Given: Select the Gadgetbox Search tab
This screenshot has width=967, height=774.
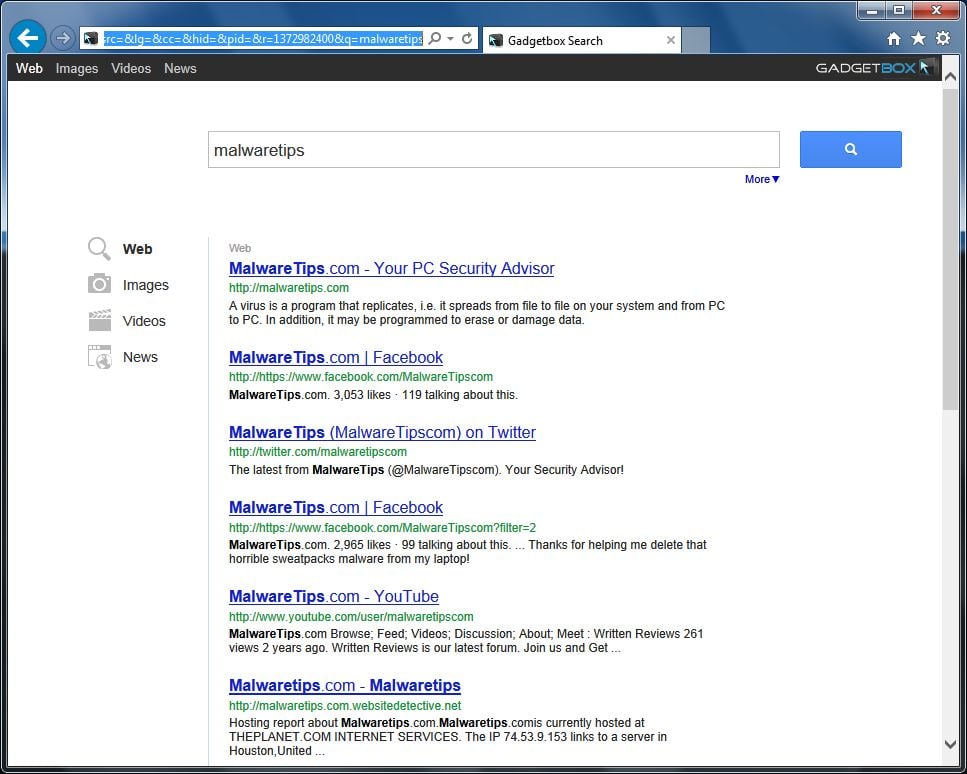Looking at the screenshot, I should pyautogui.click(x=581, y=40).
